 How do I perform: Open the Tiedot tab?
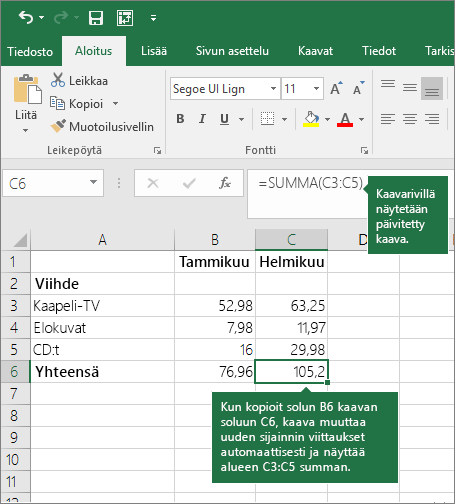tap(379, 51)
